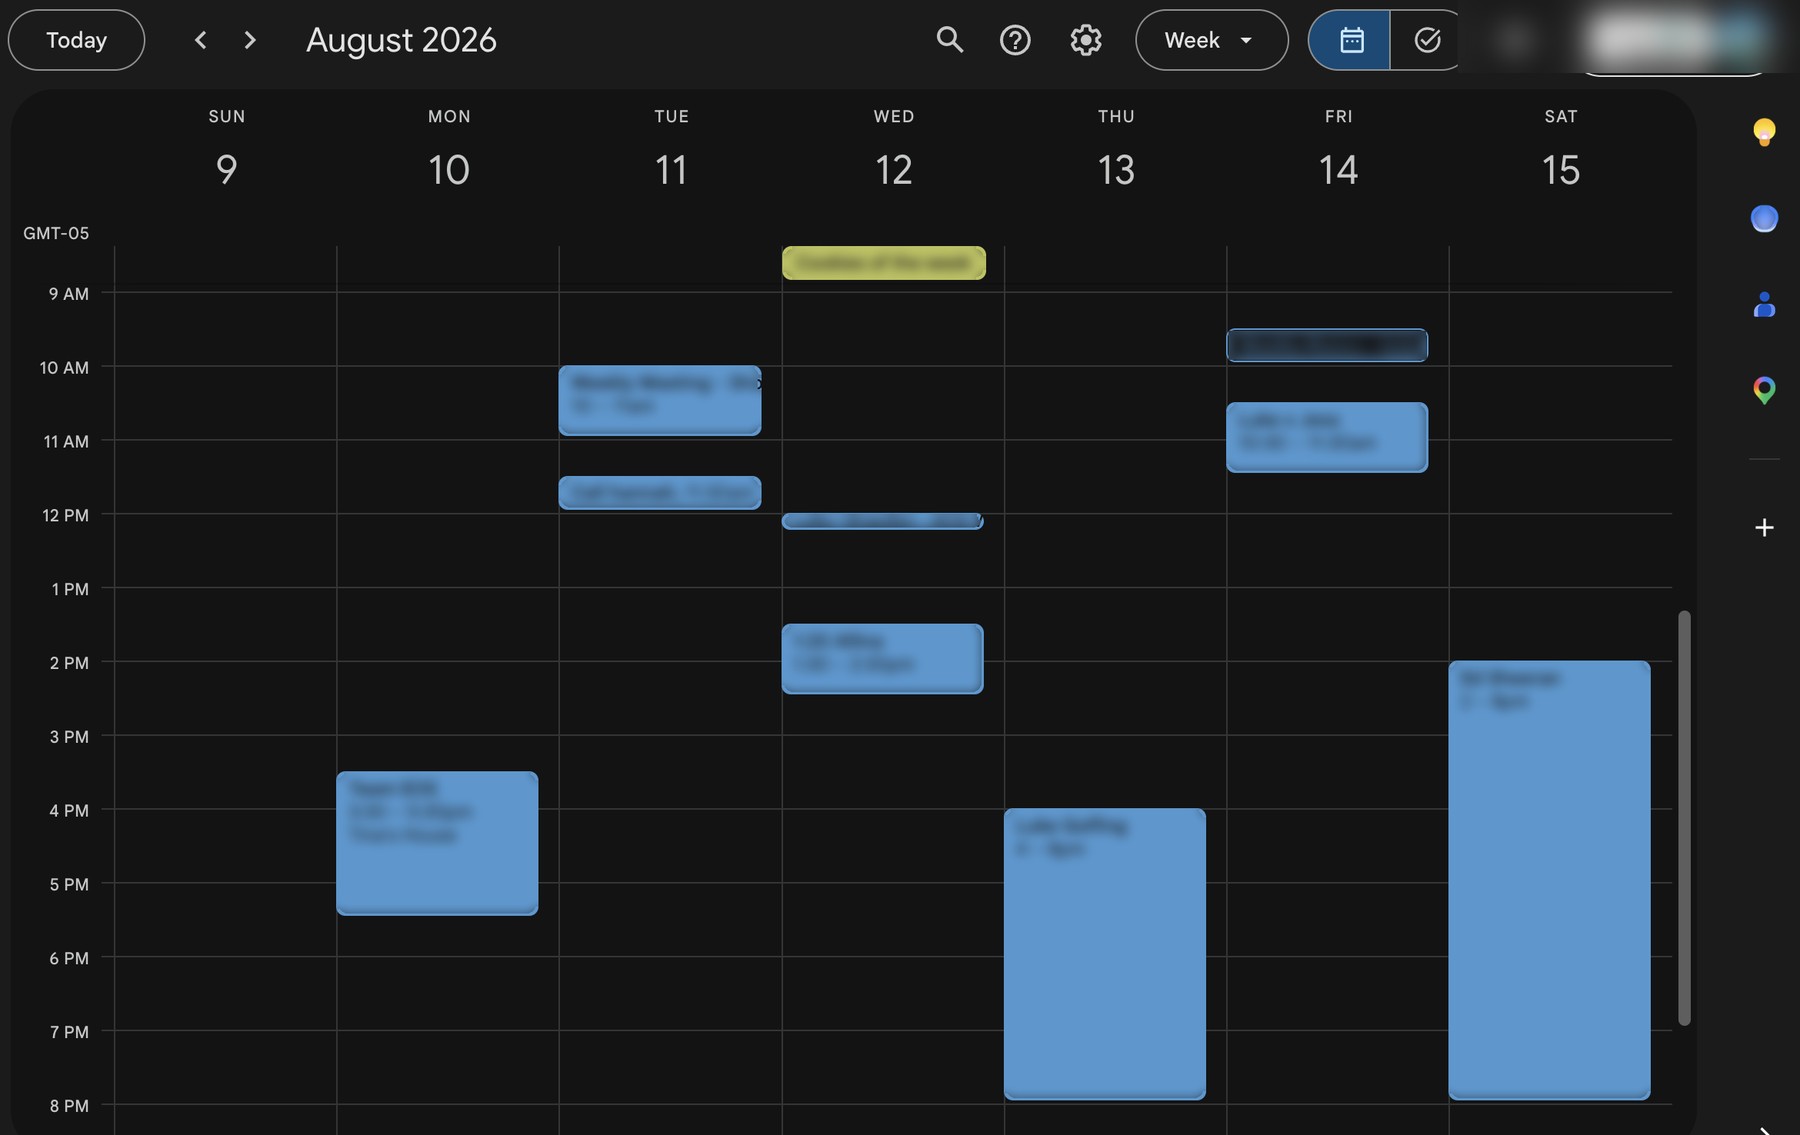The image size is (1800, 1135).
Task: Open the Week view dropdown
Action: [x=1211, y=40]
